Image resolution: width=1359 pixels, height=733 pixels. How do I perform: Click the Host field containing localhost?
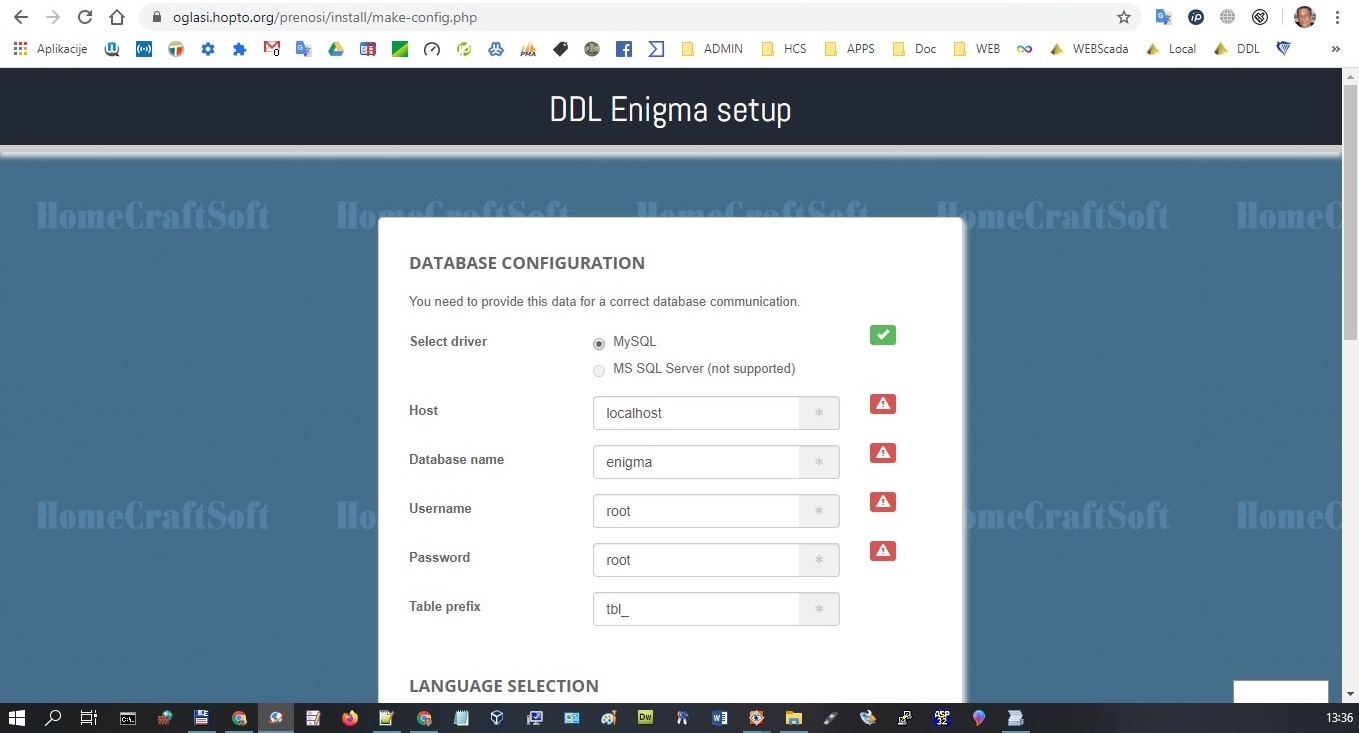[x=696, y=413]
